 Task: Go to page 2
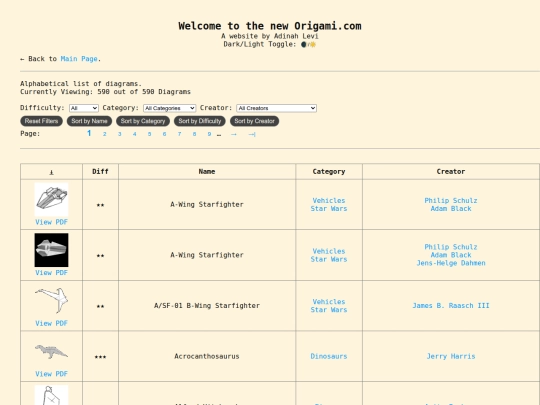tap(104, 134)
